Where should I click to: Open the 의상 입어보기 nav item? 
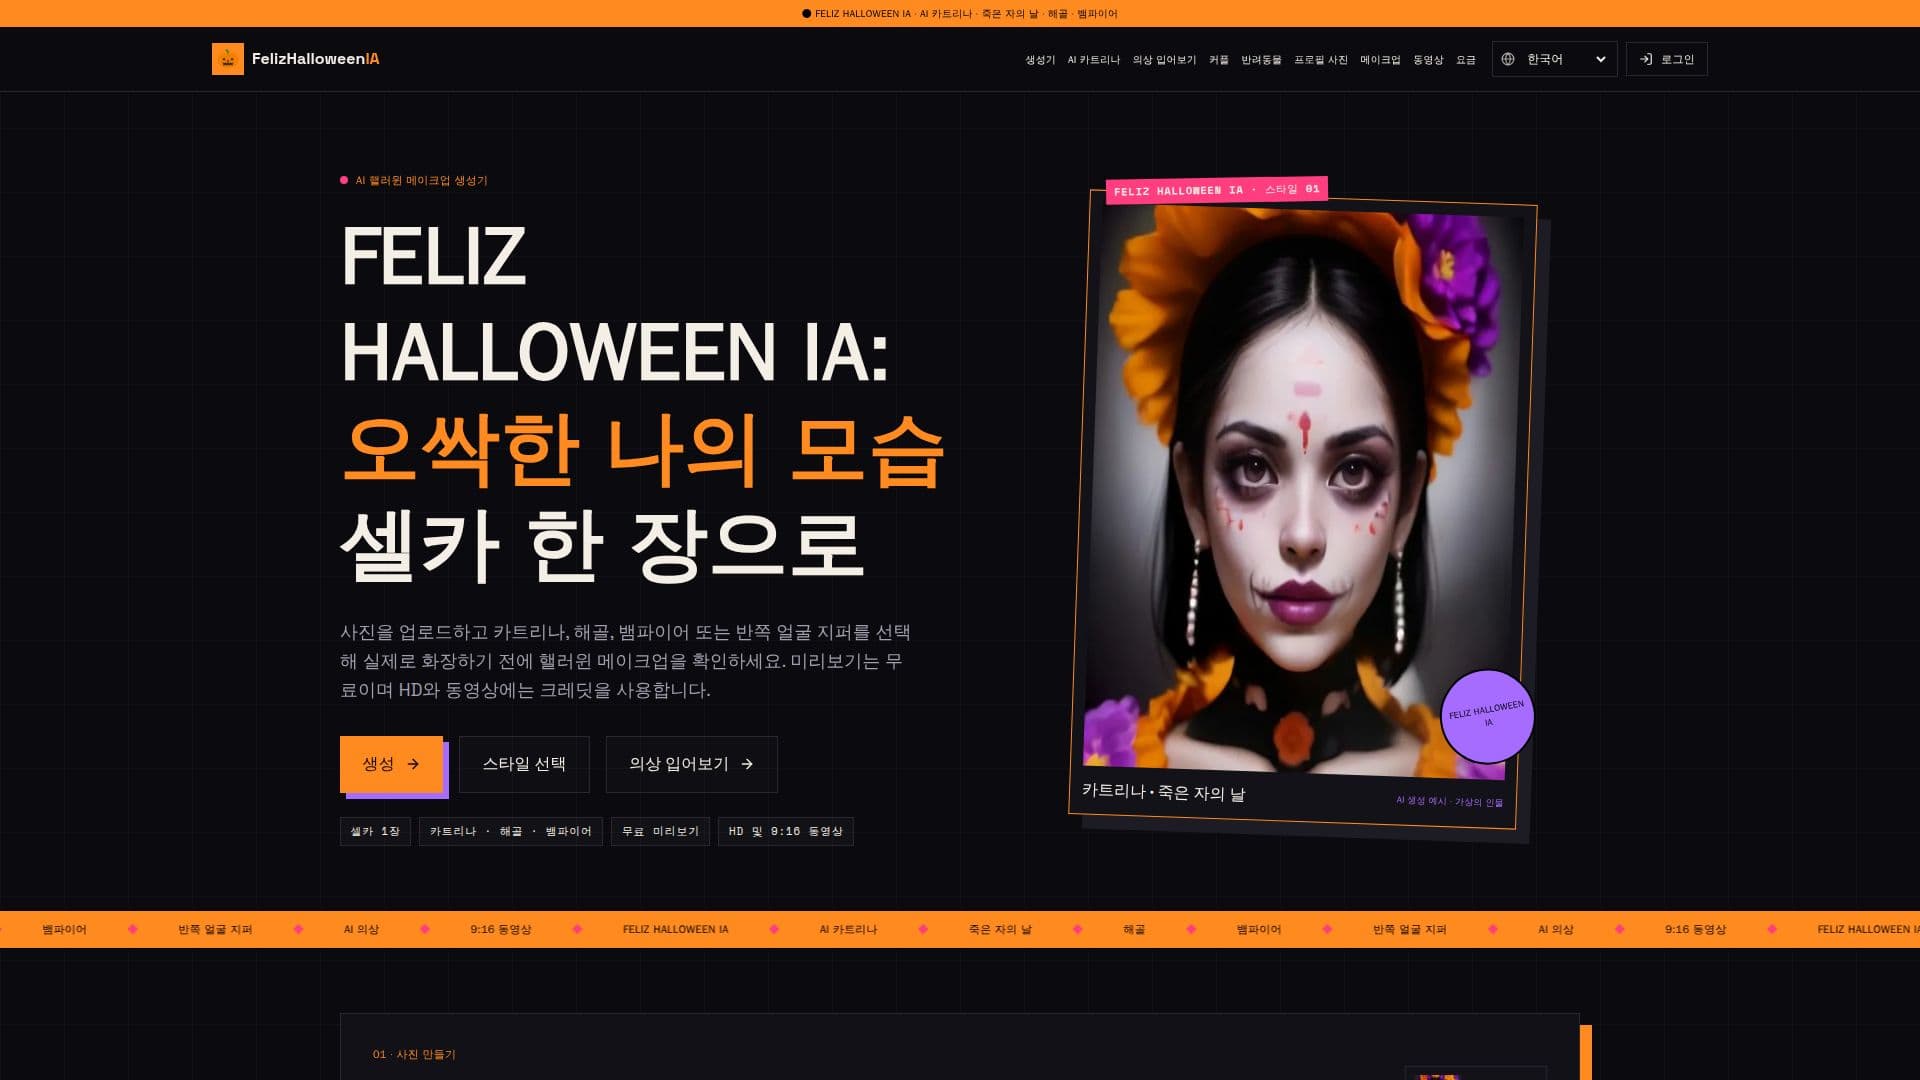pyautogui.click(x=1164, y=60)
